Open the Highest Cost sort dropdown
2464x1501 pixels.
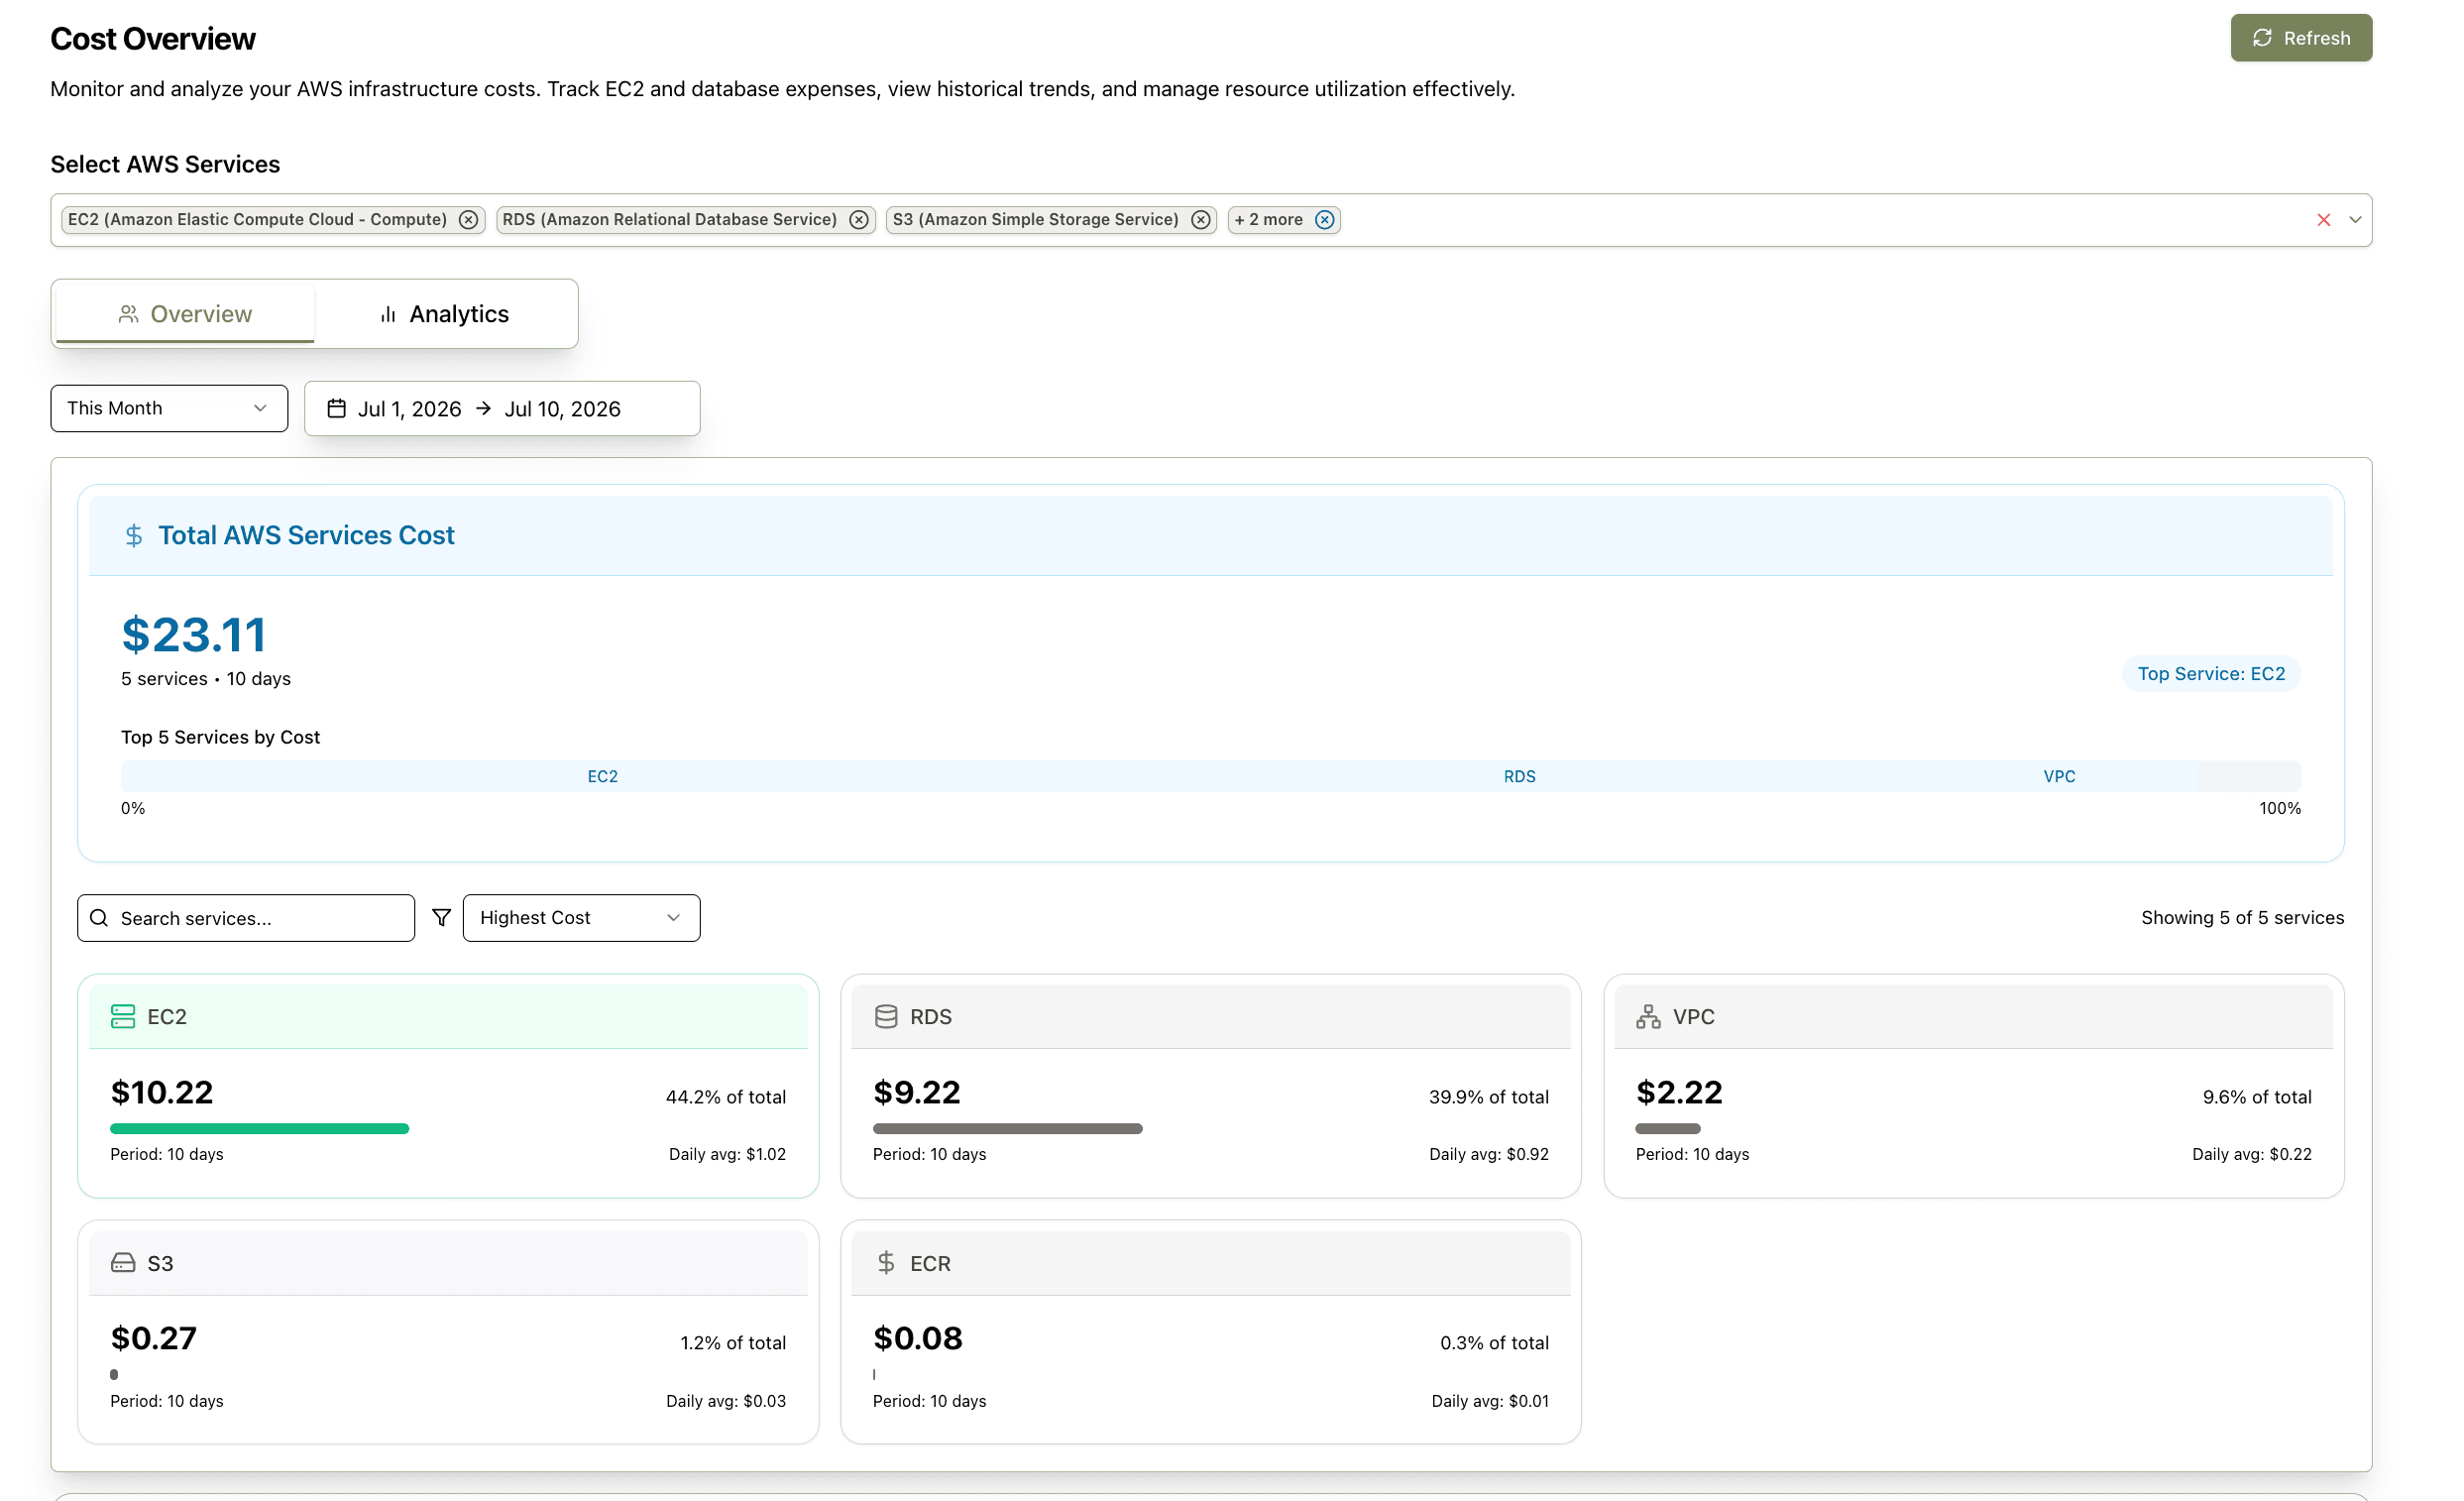(x=581, y=918)
